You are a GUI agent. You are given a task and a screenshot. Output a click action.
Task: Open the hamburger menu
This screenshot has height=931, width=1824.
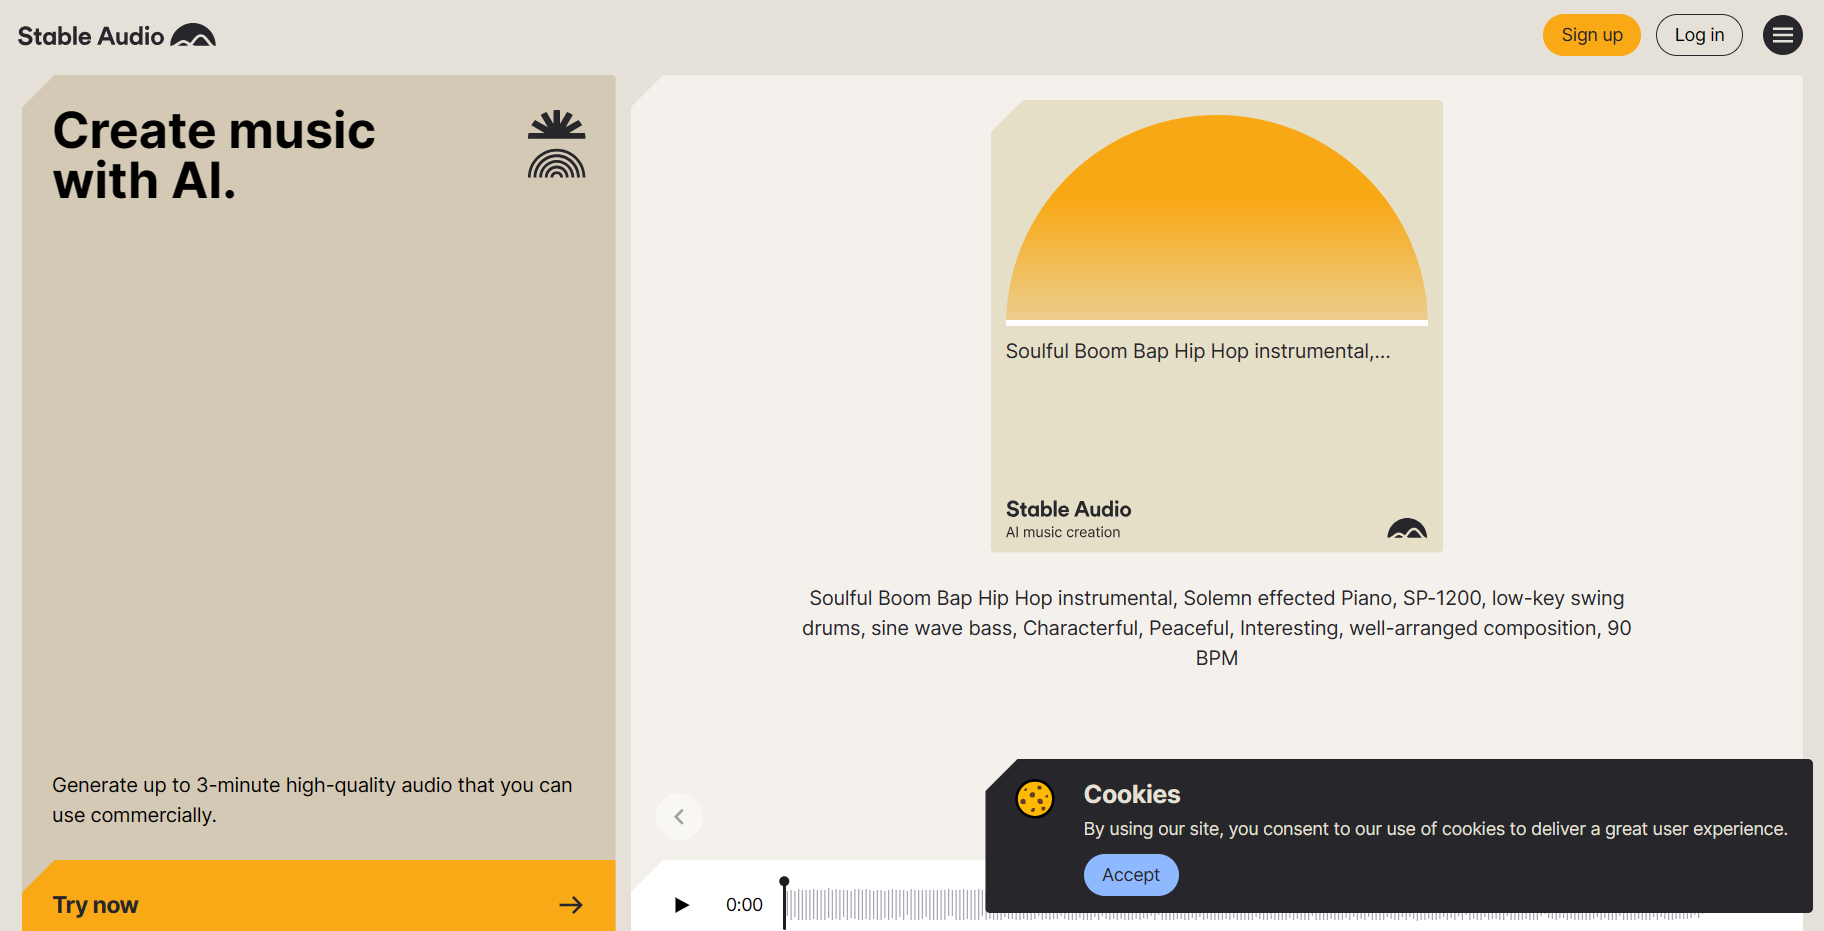pos(1782,35)
